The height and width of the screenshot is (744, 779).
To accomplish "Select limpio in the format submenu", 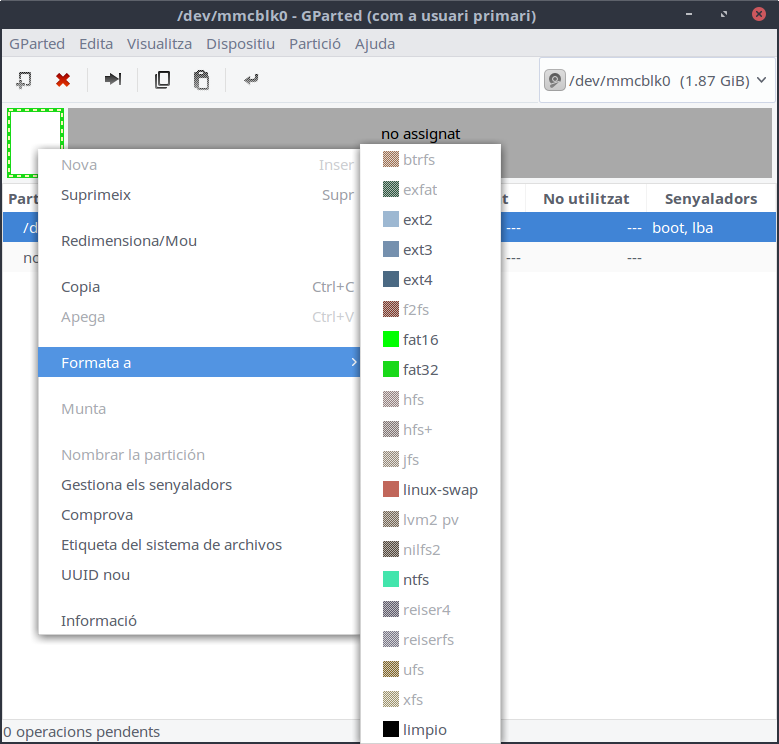I will [430, 730].
